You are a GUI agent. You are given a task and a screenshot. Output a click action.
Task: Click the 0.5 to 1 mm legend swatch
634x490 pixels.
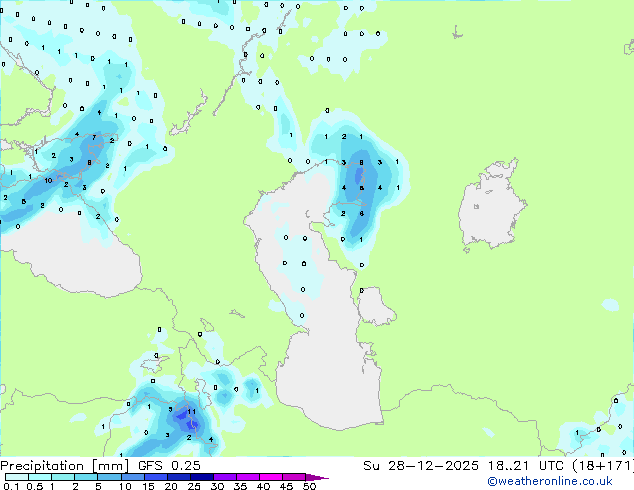pos(40,477)
